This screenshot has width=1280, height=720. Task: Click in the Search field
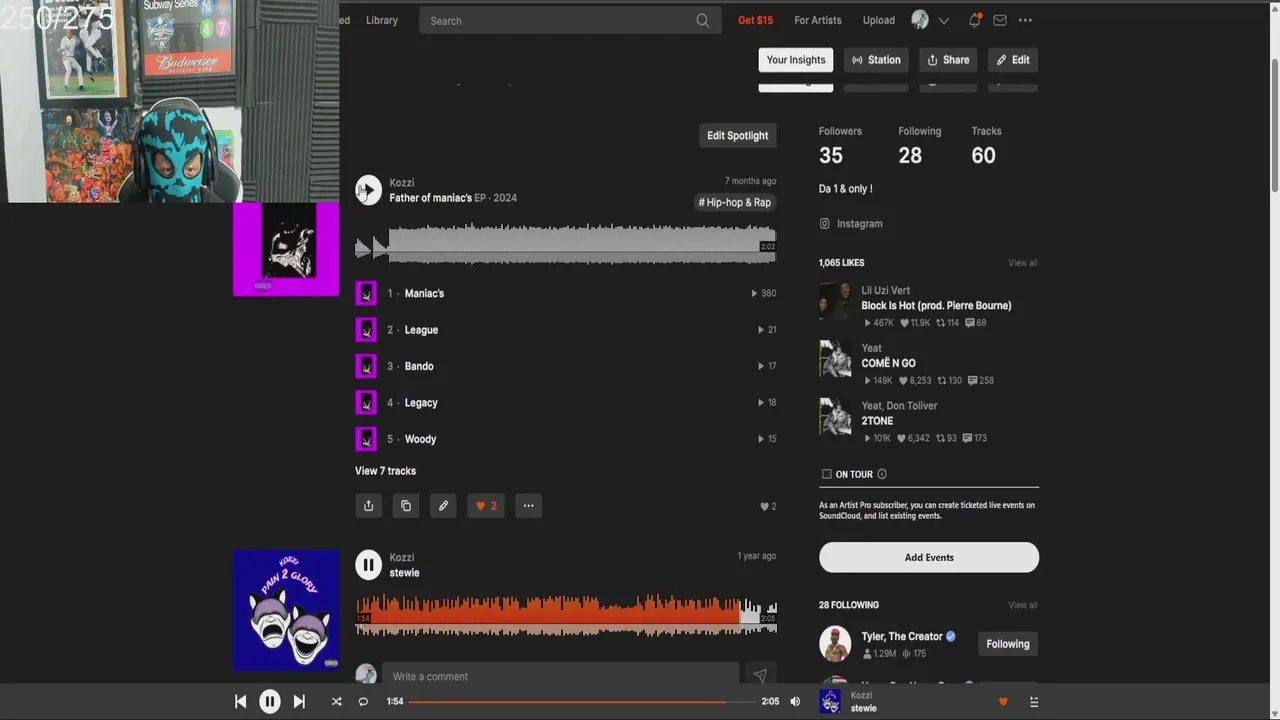(570, 20)
